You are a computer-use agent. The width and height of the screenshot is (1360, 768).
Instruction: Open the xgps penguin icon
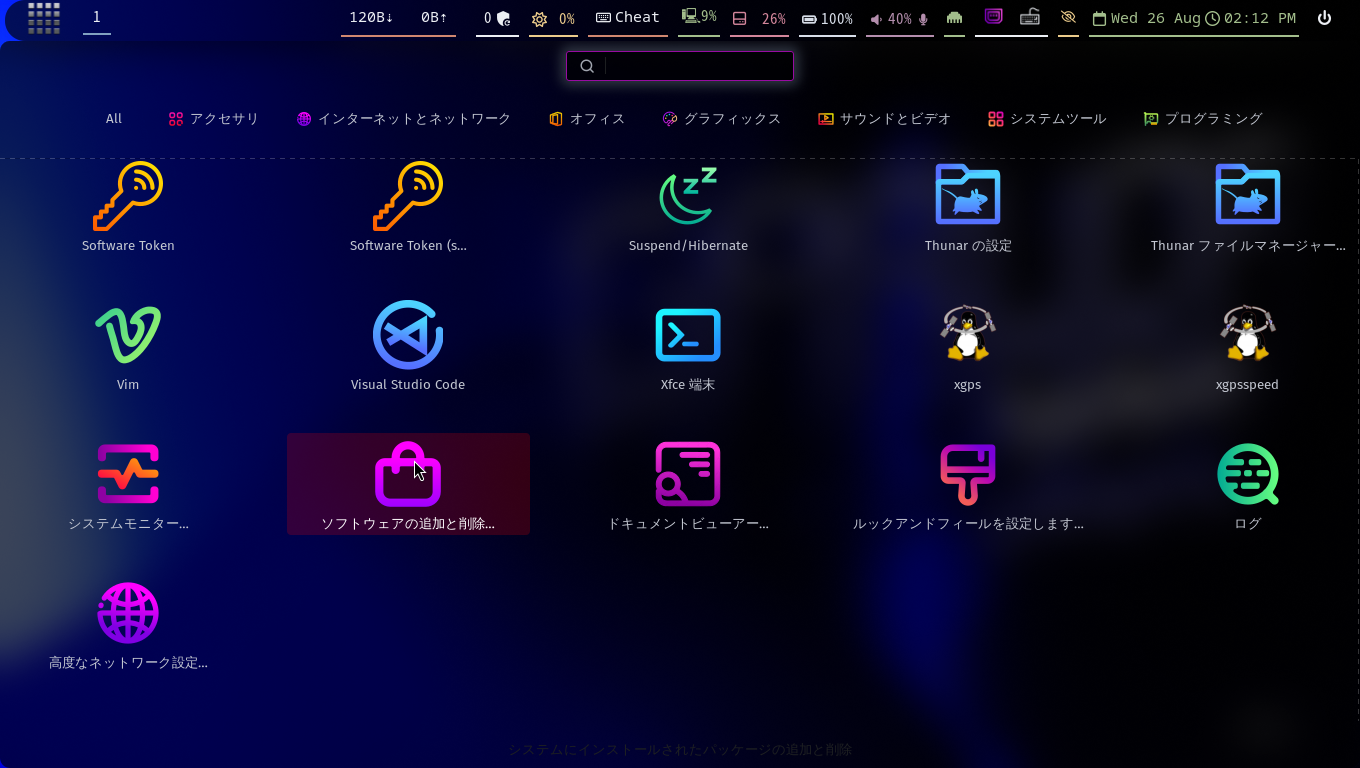[x=968, y=333]
